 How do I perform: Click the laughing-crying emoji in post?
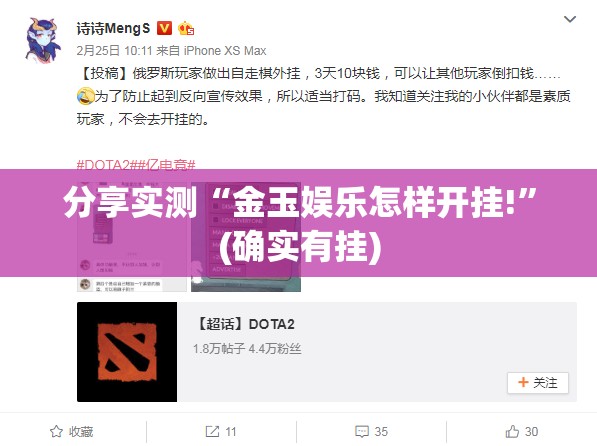[x=85, y=96]
